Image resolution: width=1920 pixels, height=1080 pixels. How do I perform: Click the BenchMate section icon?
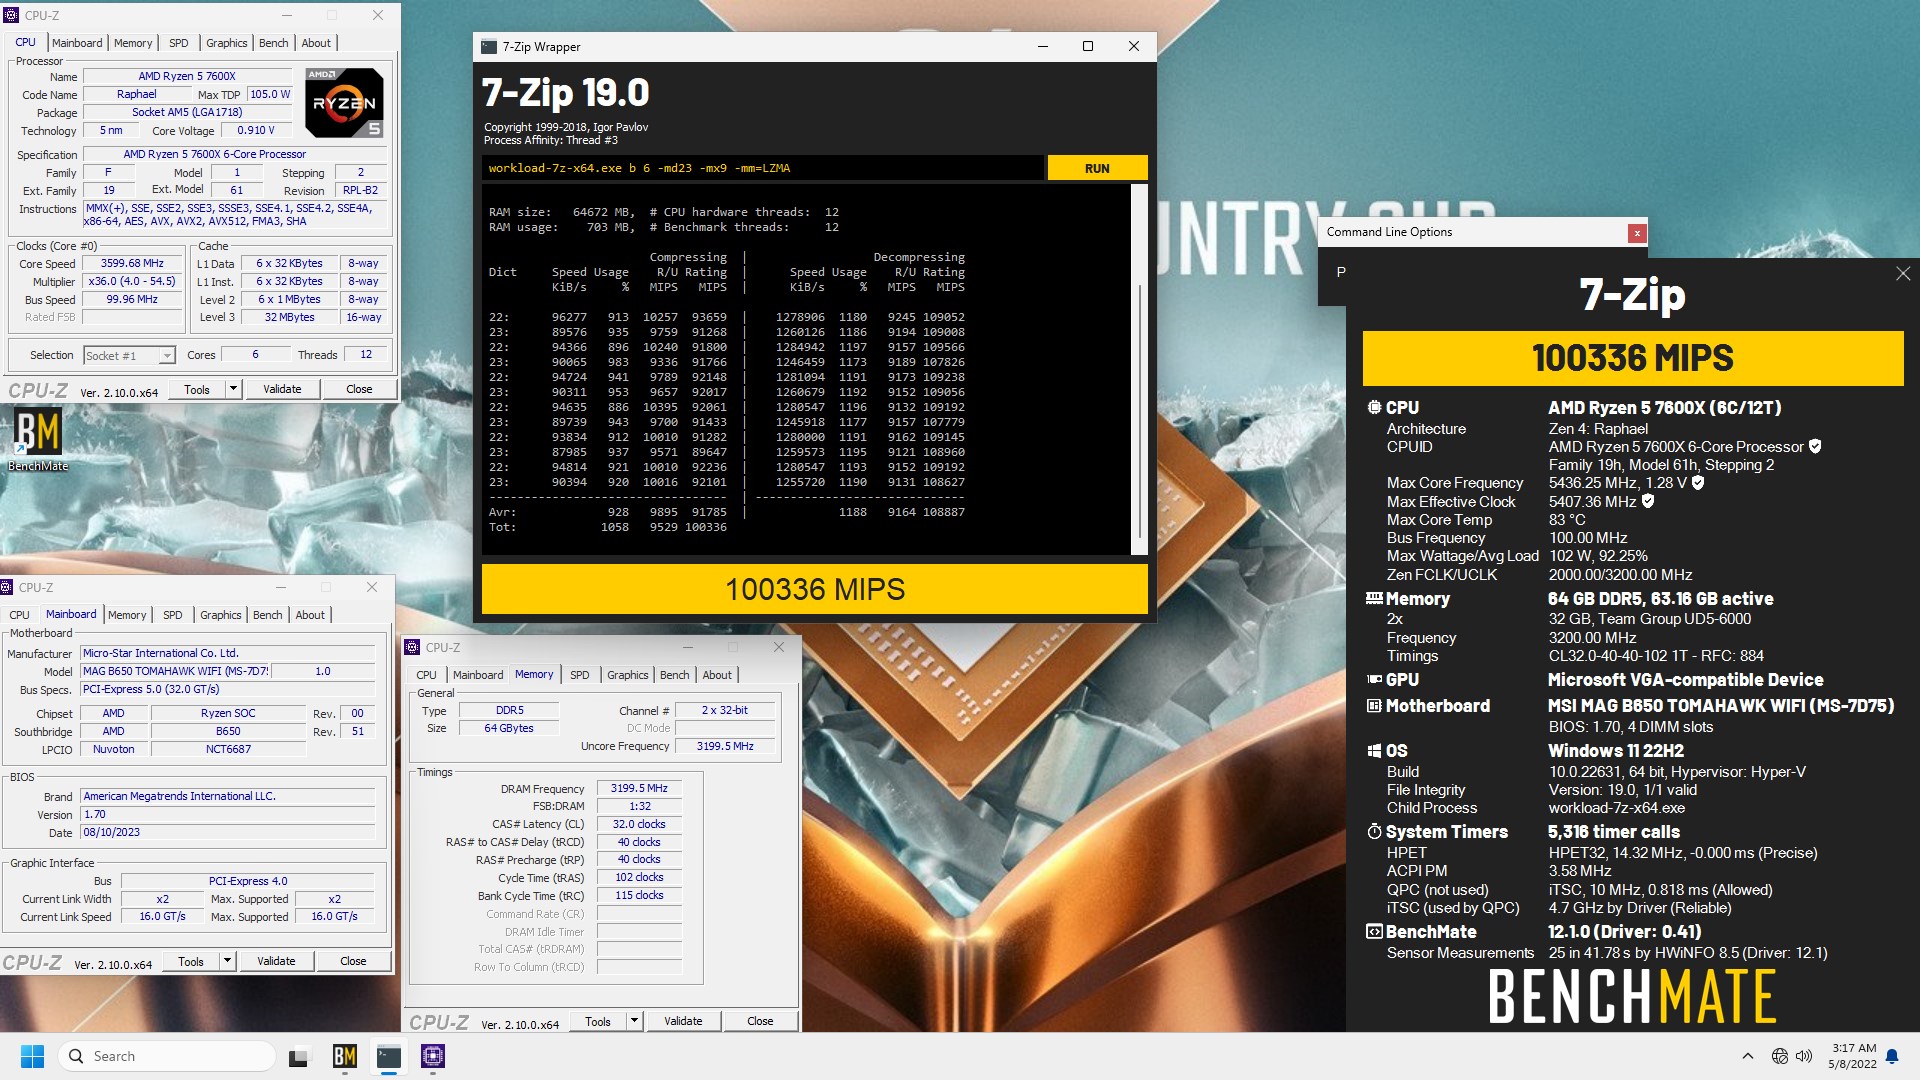coord(1374,932)
